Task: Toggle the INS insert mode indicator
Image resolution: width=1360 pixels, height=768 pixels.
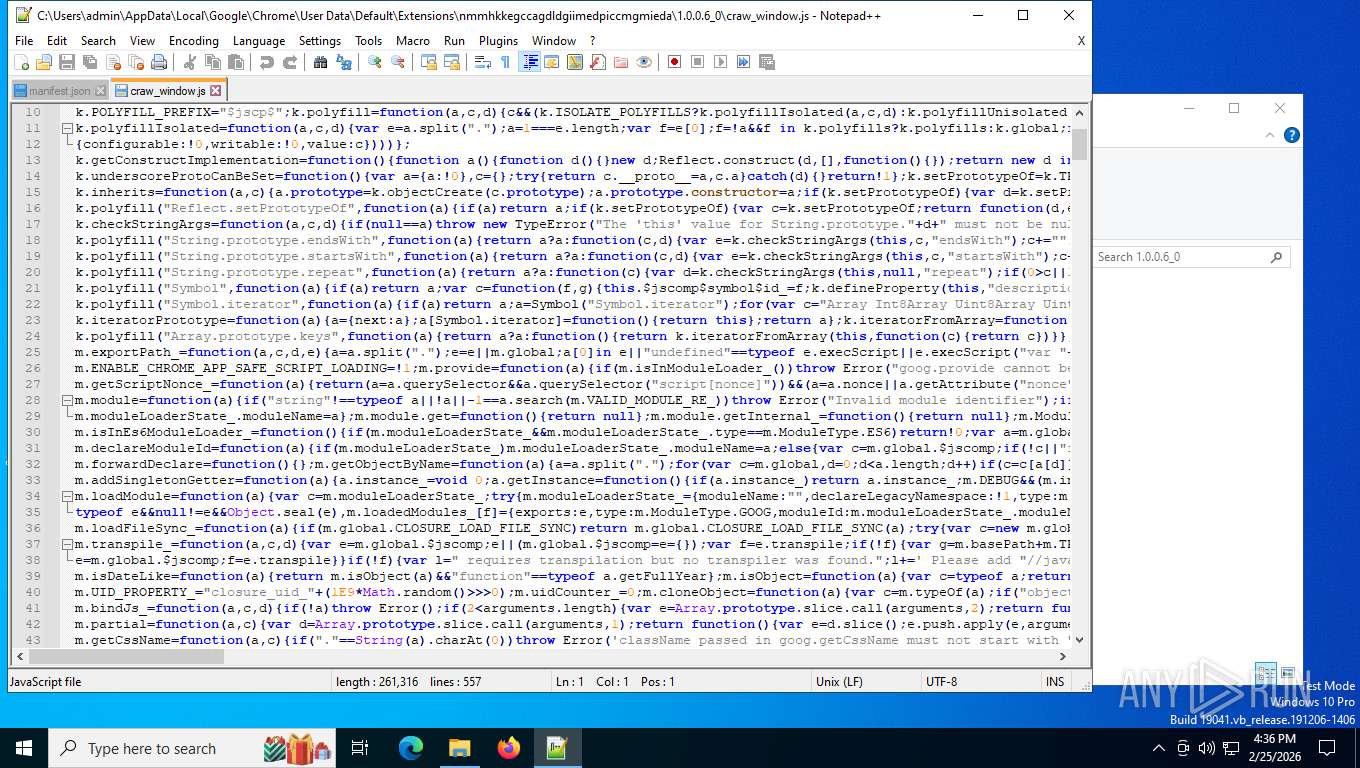Action: [1055, 681]
